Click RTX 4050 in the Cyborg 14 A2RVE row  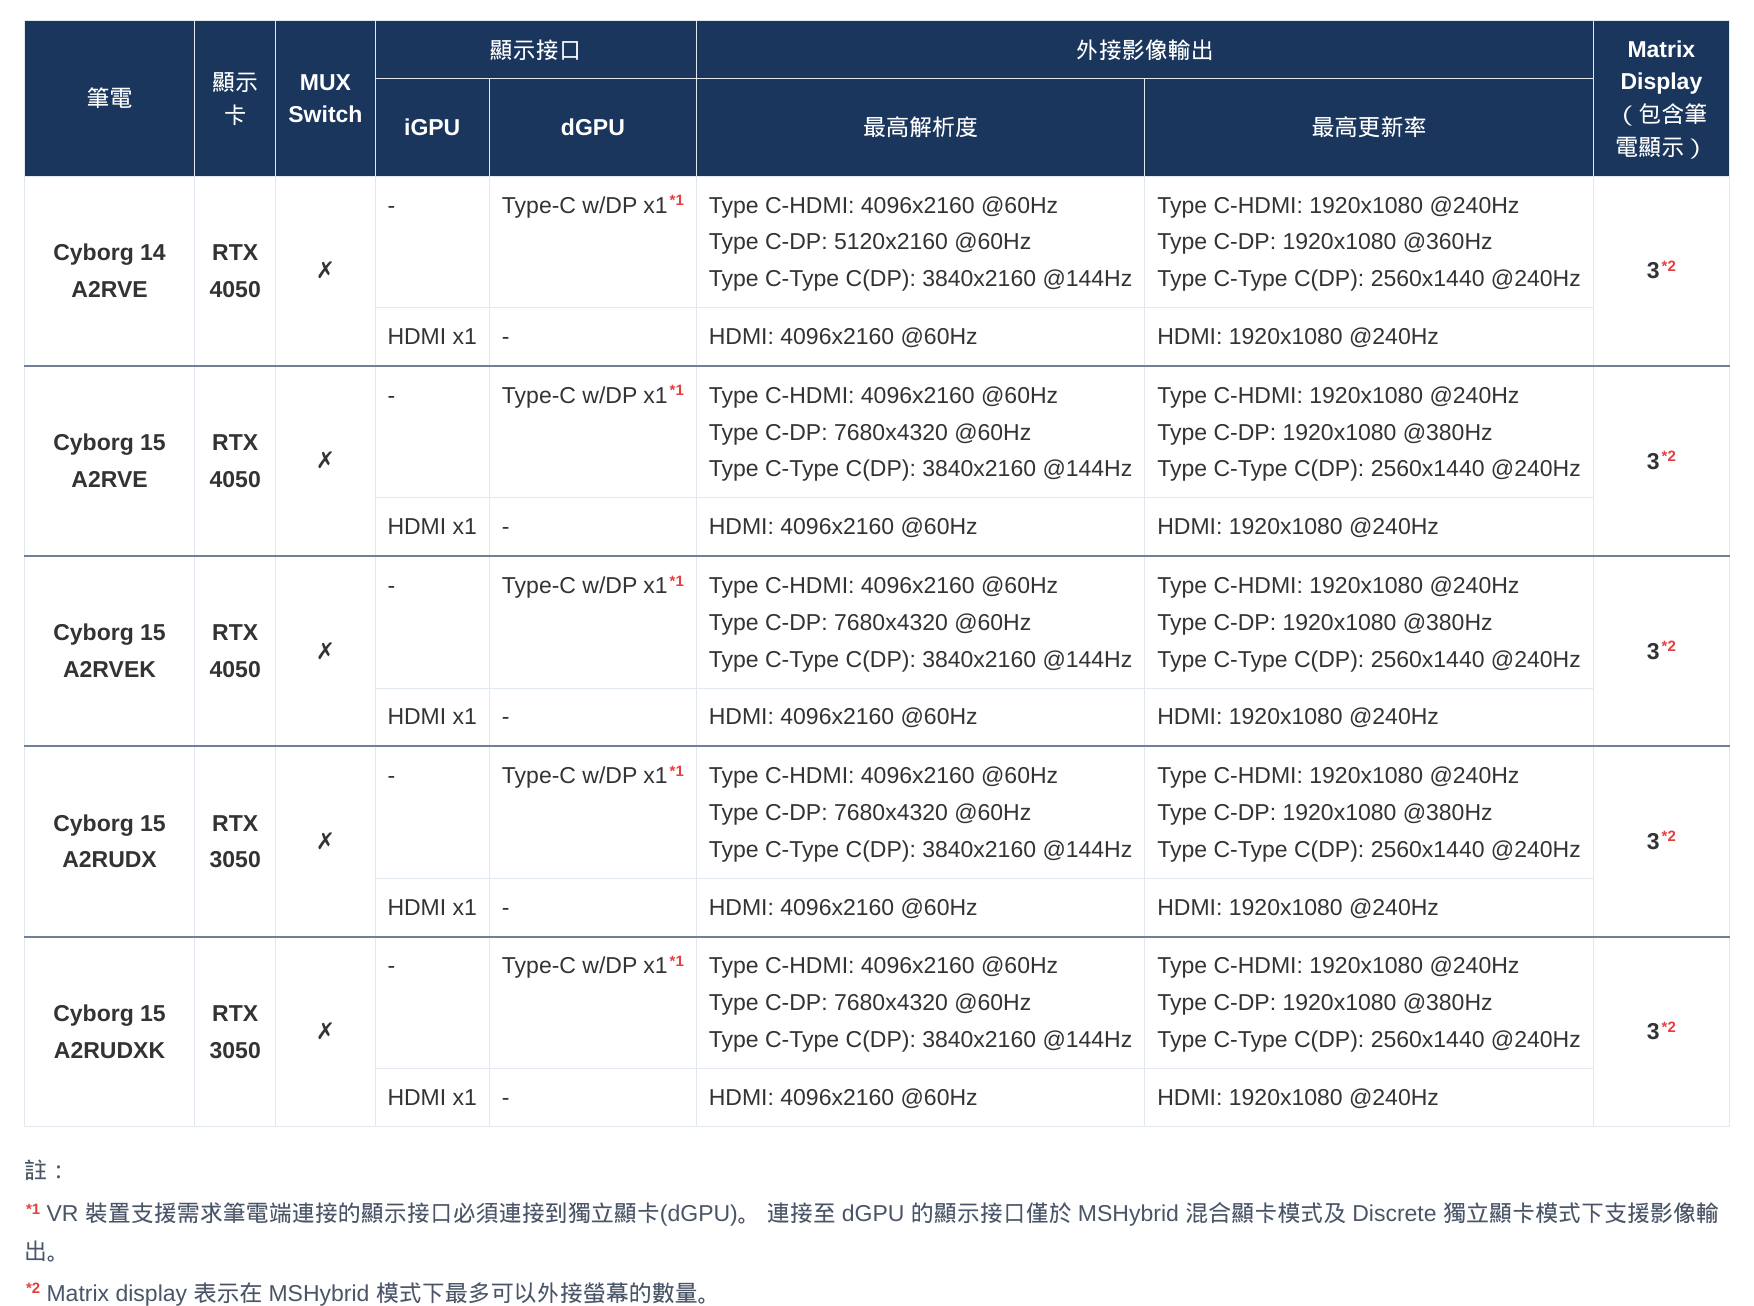(x=235, y=271)
